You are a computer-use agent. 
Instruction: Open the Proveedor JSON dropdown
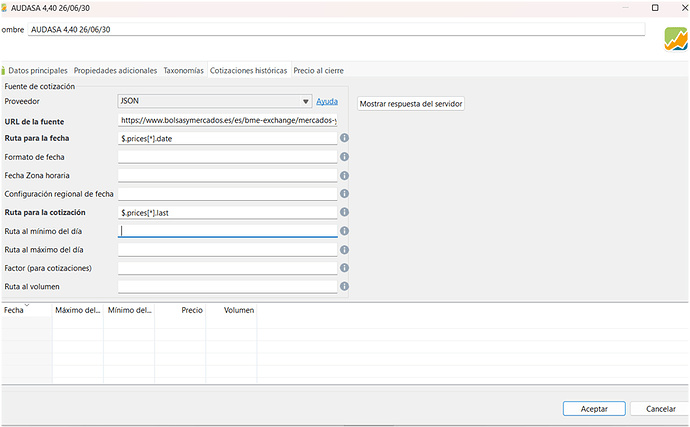(215, 101)
